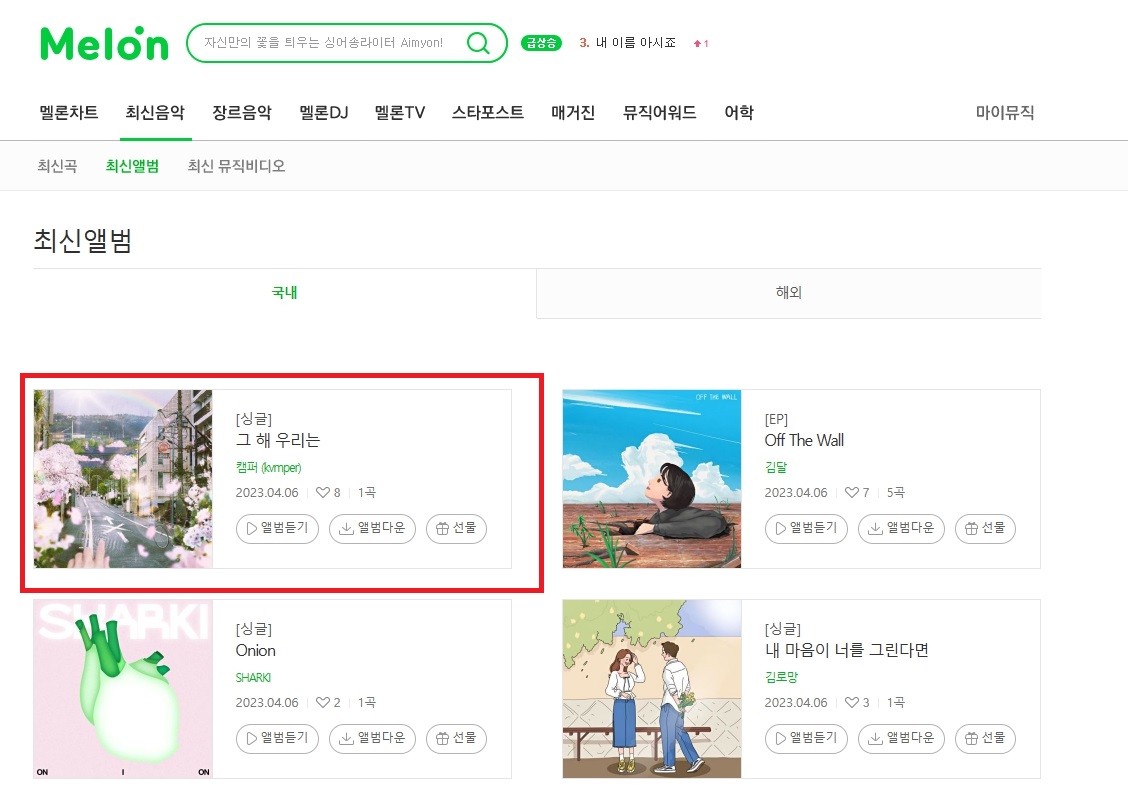Gift album 그 해 우리는 with 선물

pyautogui.click(x=456, y=529)
